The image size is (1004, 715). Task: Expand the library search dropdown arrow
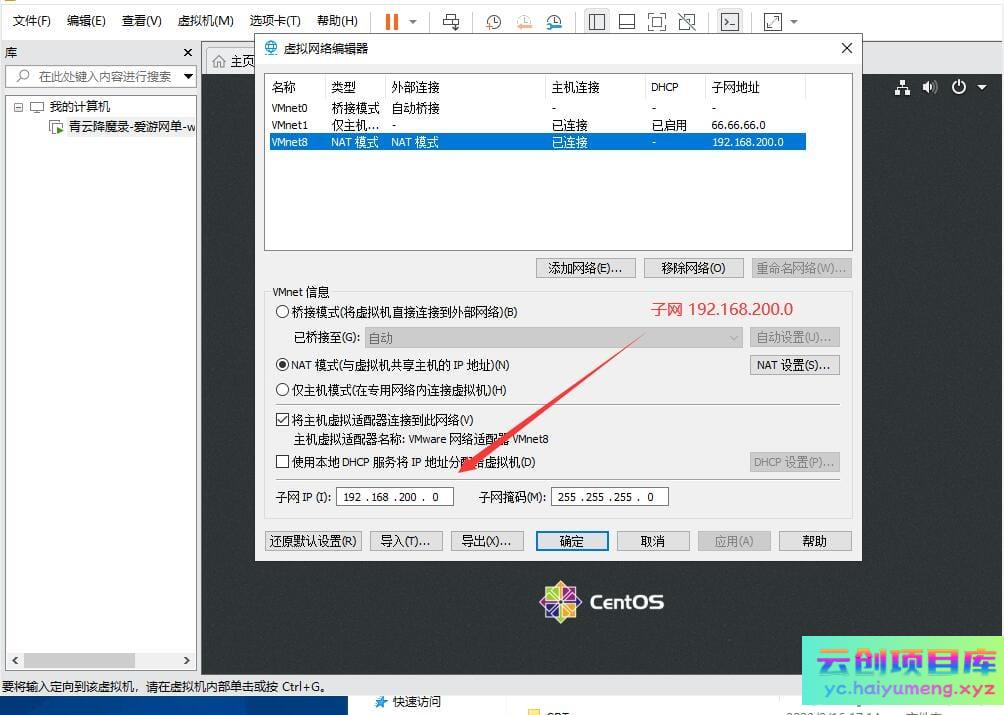[x=188, y=76]
